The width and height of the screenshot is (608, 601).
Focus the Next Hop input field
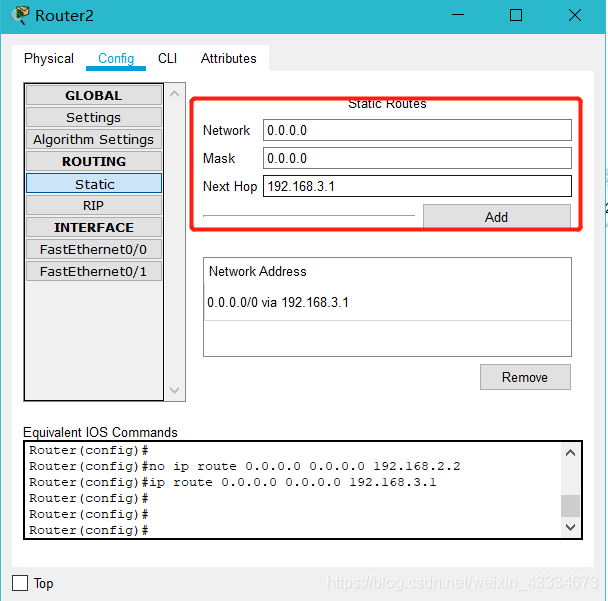[417, 186]
